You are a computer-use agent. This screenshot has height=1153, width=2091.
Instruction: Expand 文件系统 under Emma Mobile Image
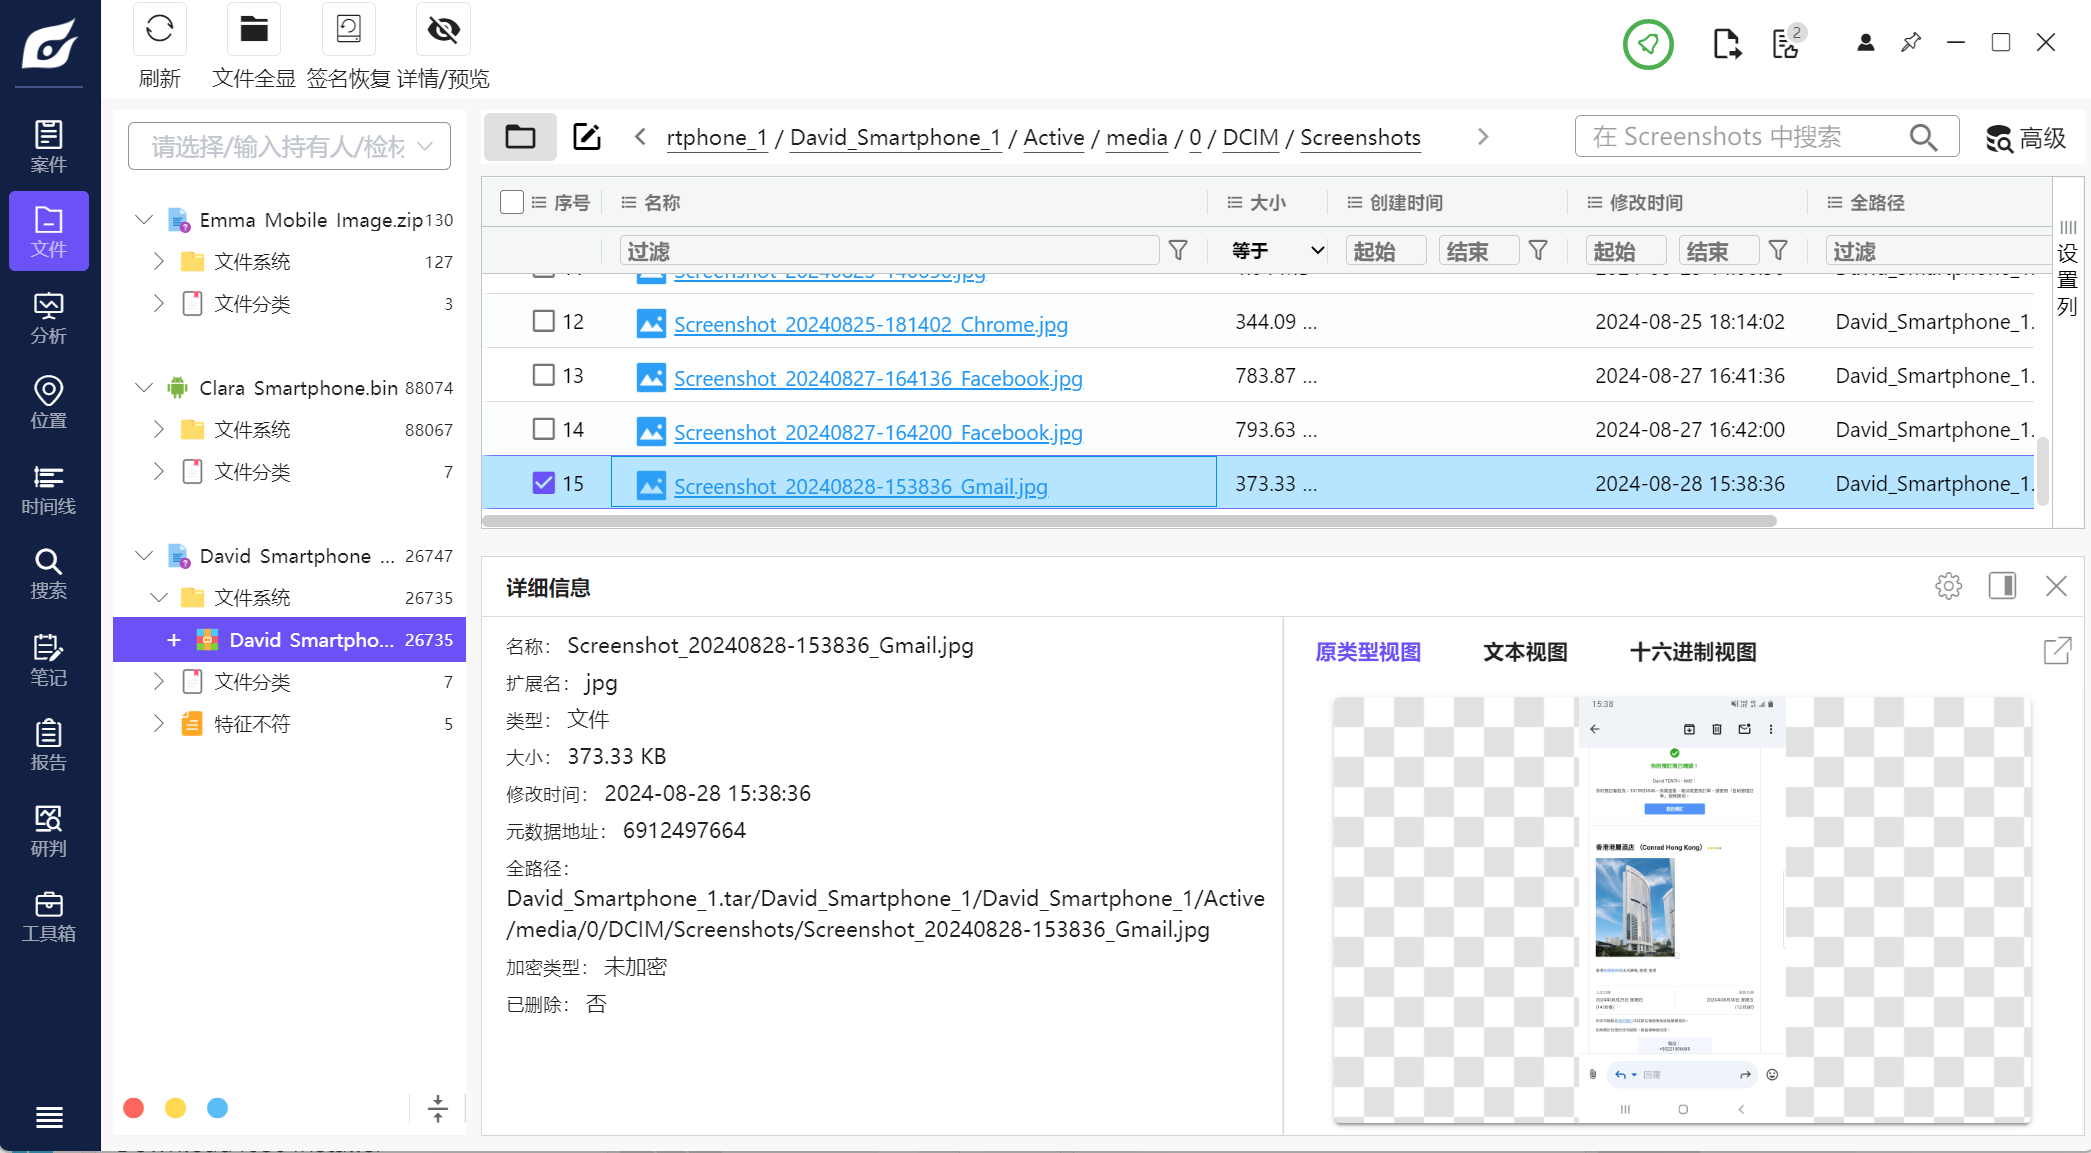[159, 261]
